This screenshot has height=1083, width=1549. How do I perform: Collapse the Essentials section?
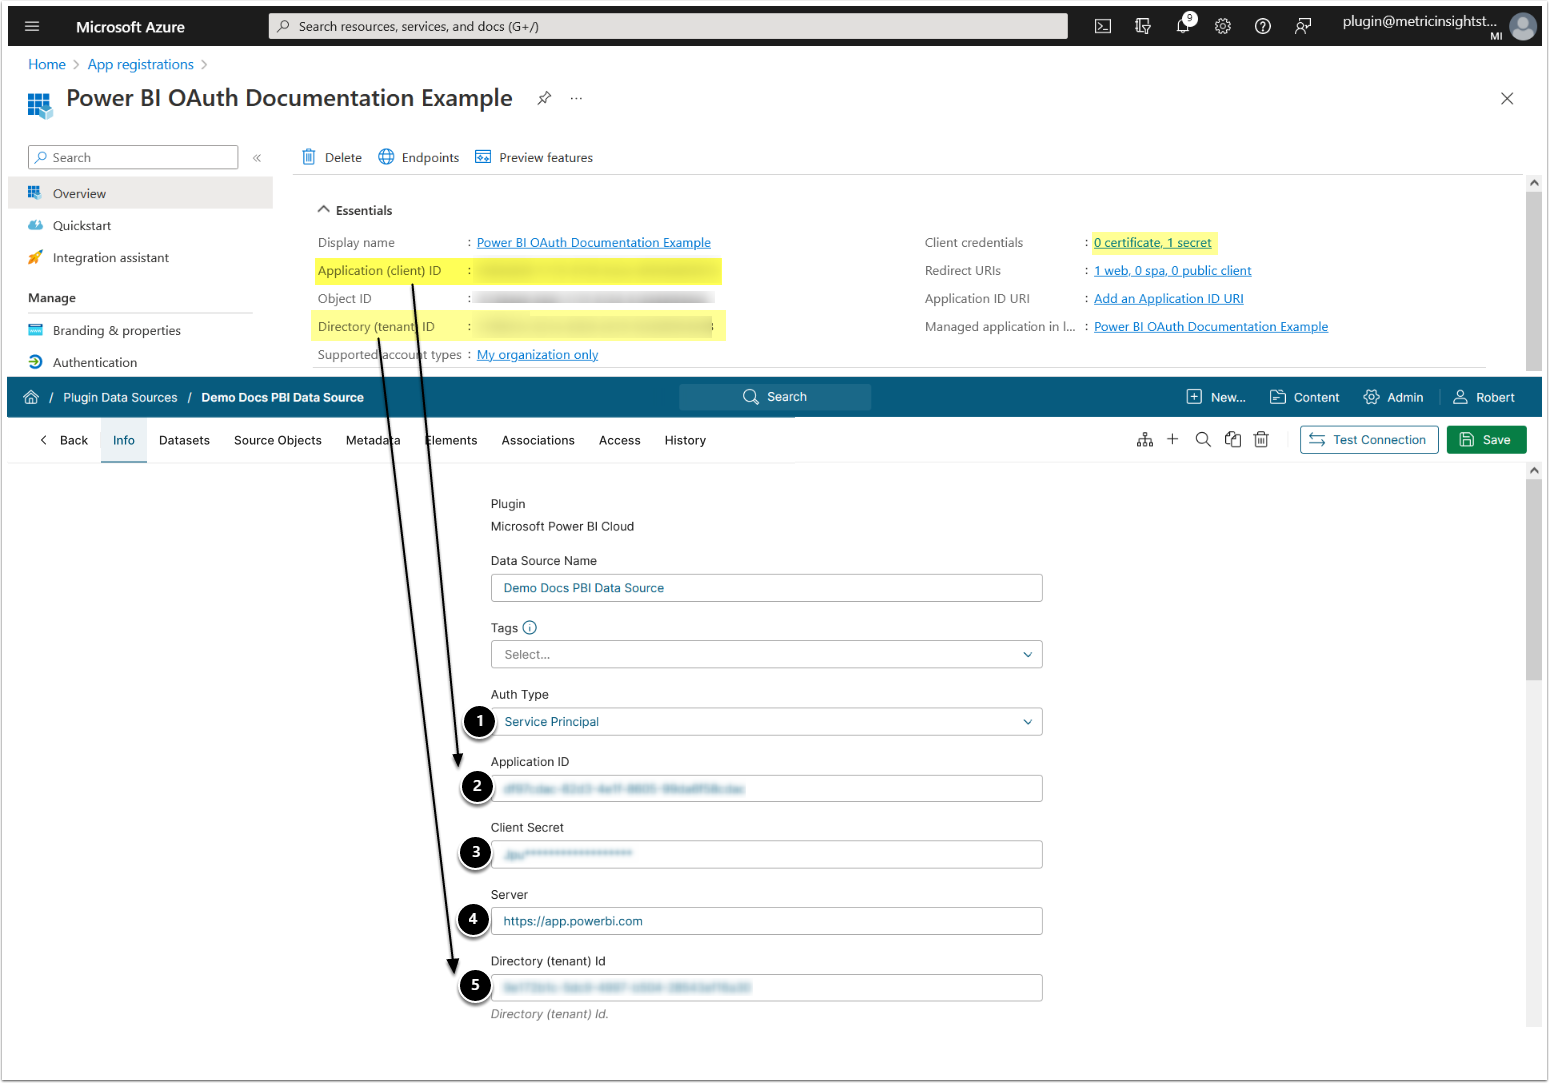tap(355, 210)
